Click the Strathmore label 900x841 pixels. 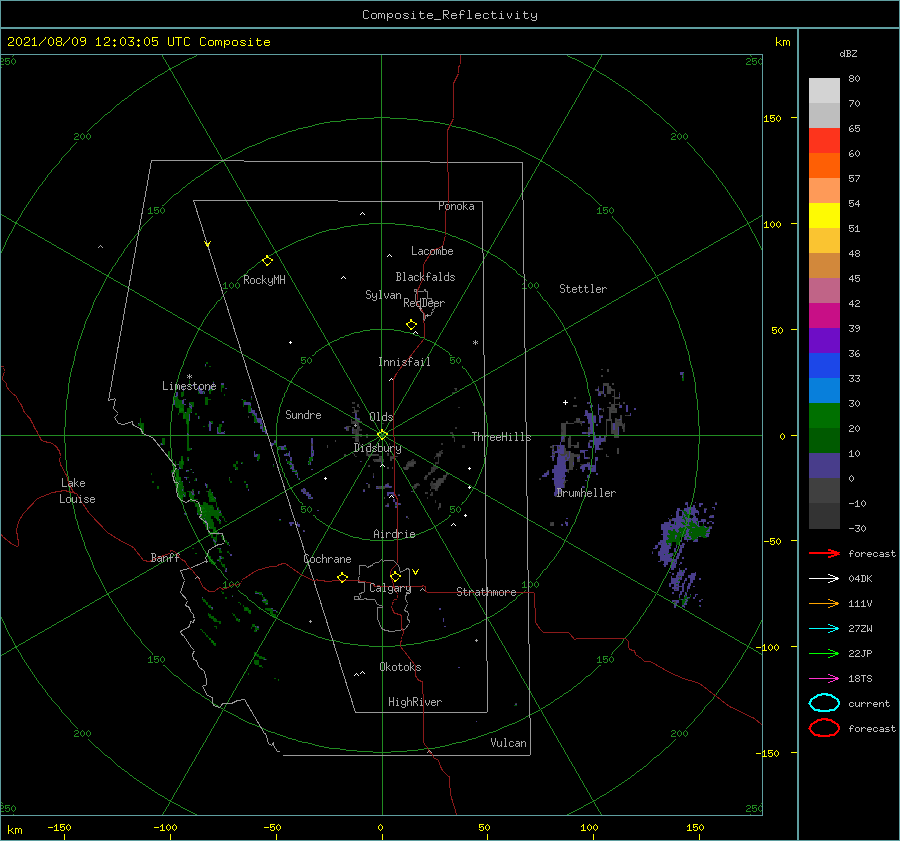[x=486, y=592]
